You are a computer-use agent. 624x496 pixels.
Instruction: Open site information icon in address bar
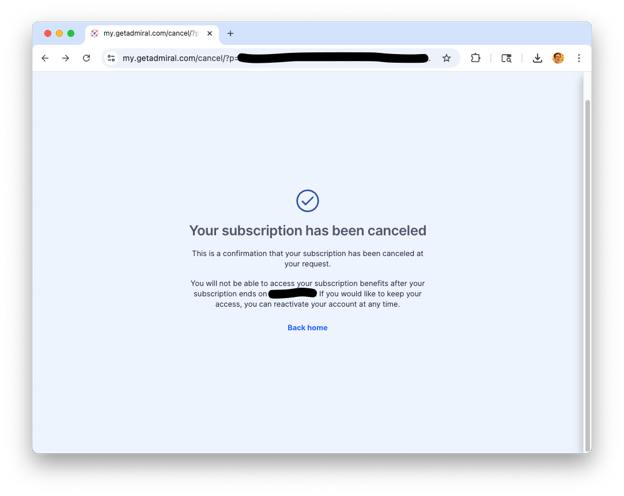[x=111, y=58]
